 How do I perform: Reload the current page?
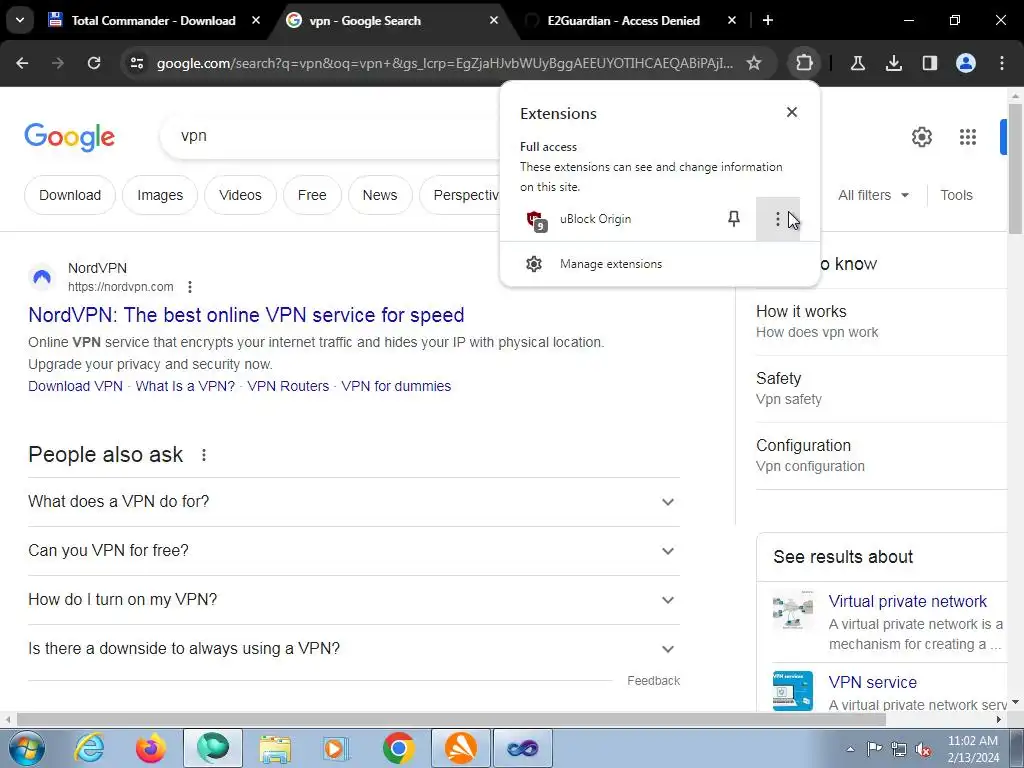tap(94, 63)
